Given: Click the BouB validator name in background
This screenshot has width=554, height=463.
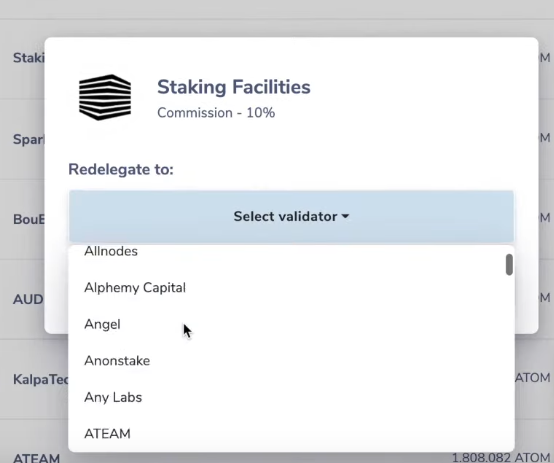Looking at the screenshot, I should click(x=29, y=219).
